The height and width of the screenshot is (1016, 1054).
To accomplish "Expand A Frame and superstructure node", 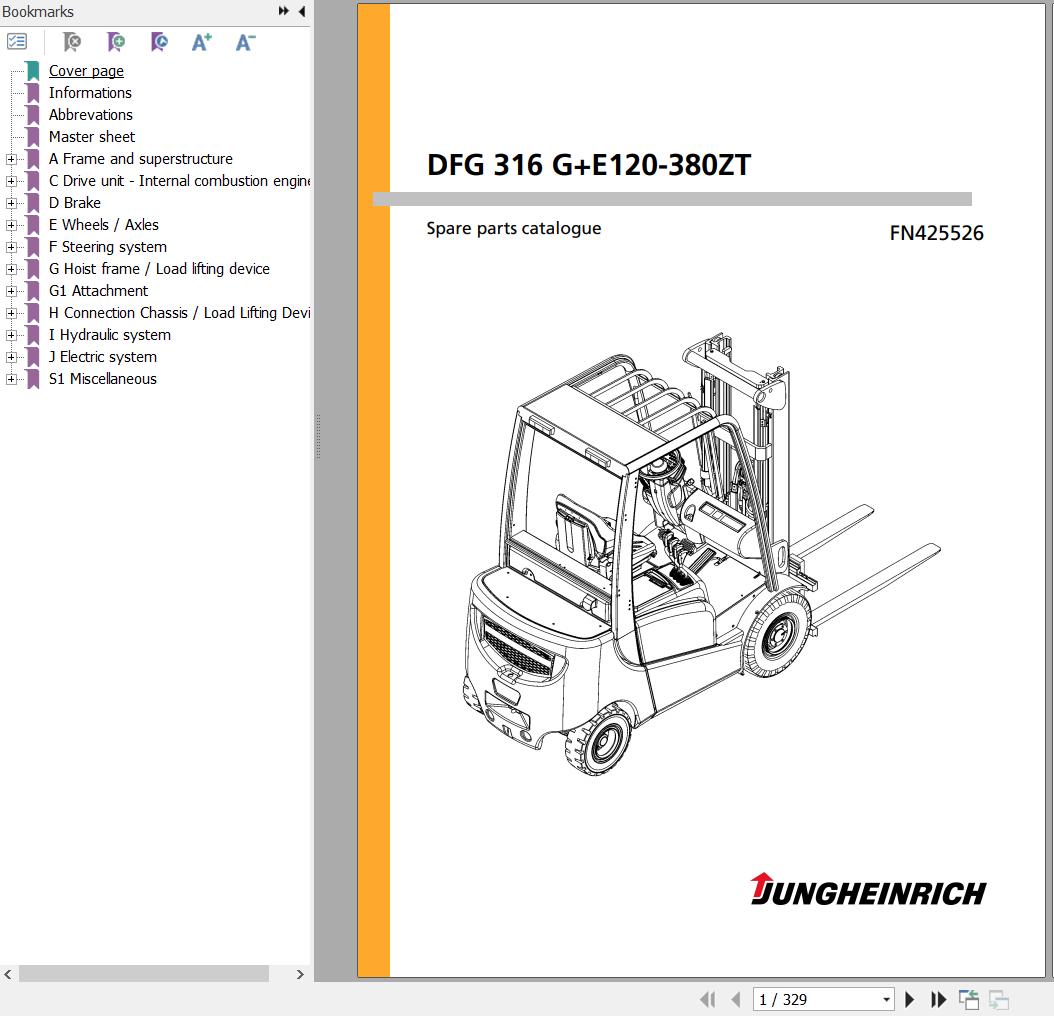I will point(11,159).
